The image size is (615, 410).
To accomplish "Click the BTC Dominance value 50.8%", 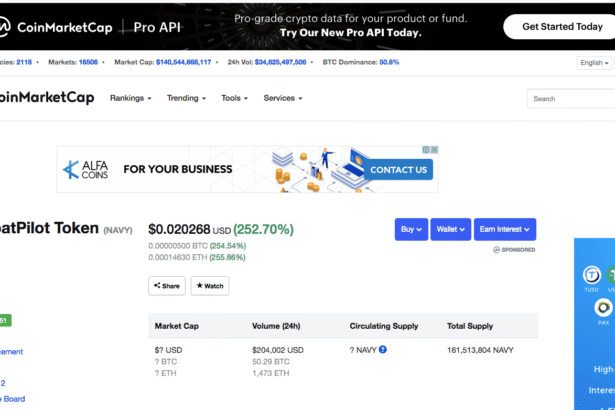I will point(389,62).
